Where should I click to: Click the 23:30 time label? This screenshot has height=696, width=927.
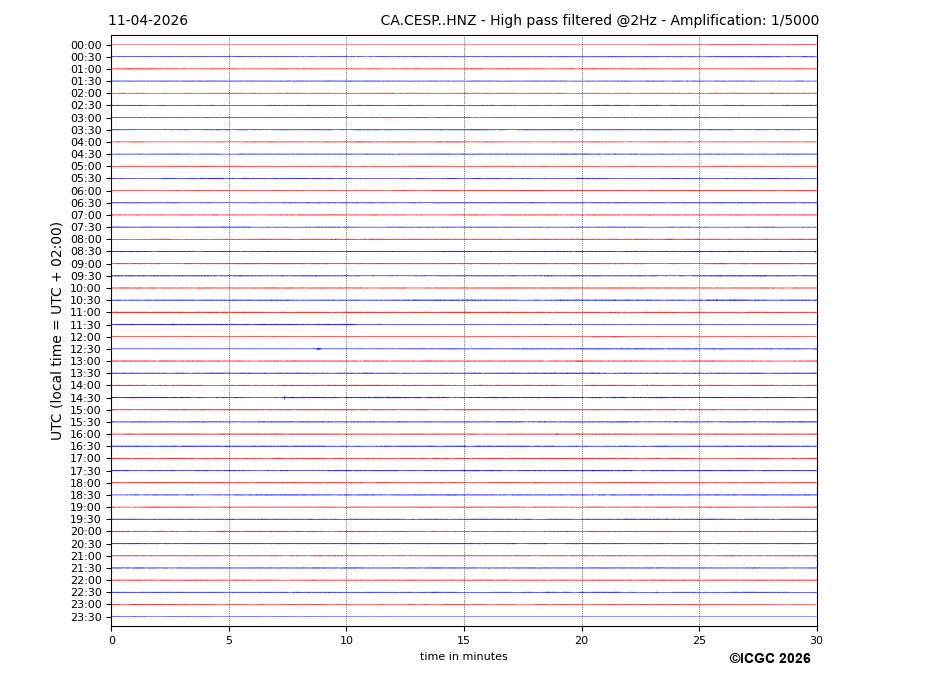click(x=86, y=617)
